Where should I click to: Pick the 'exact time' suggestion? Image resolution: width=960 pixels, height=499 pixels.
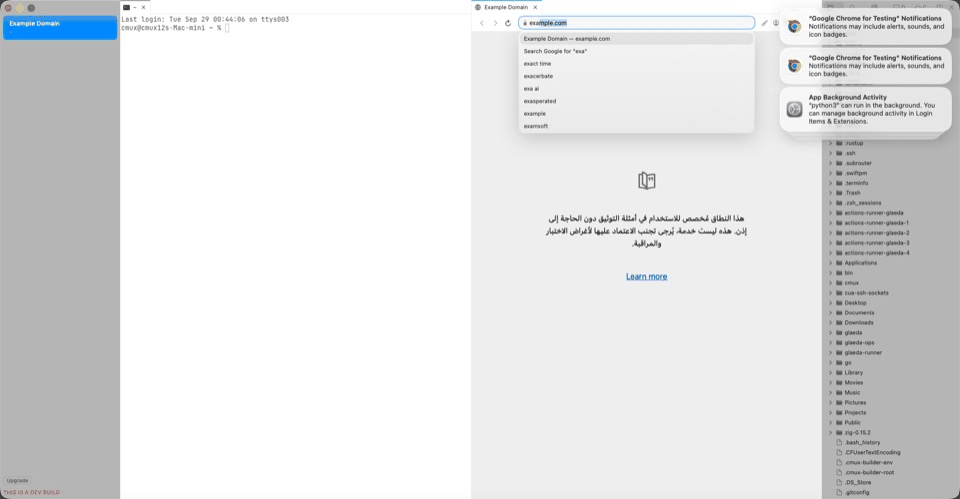pyautogui.click(x=636, y=64)
